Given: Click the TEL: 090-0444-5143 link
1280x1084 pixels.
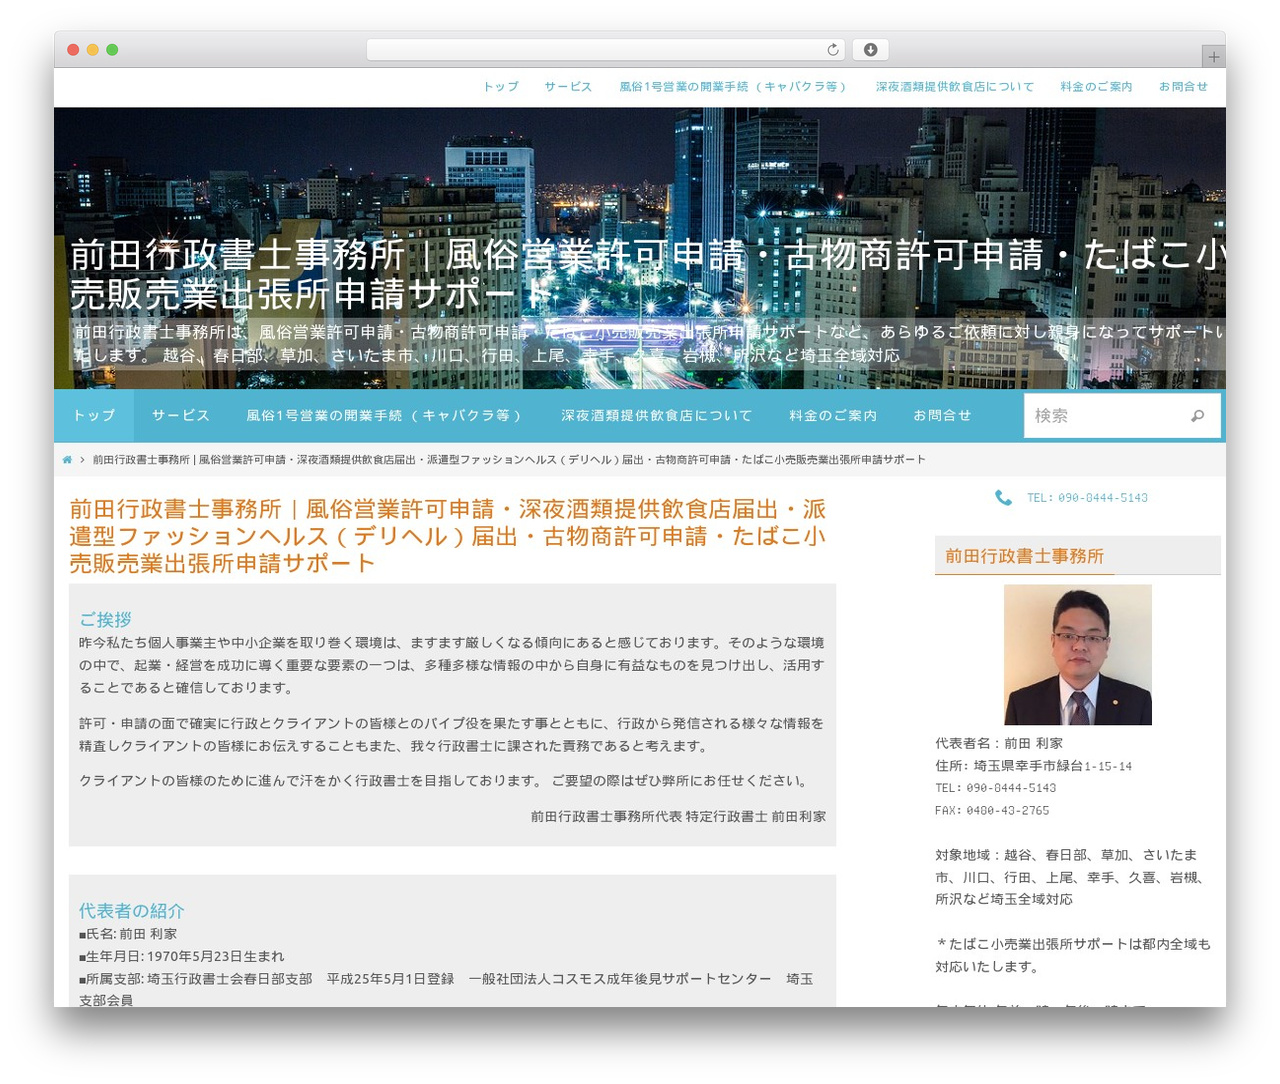Looking at the screenshot, I should point(1087,498).
